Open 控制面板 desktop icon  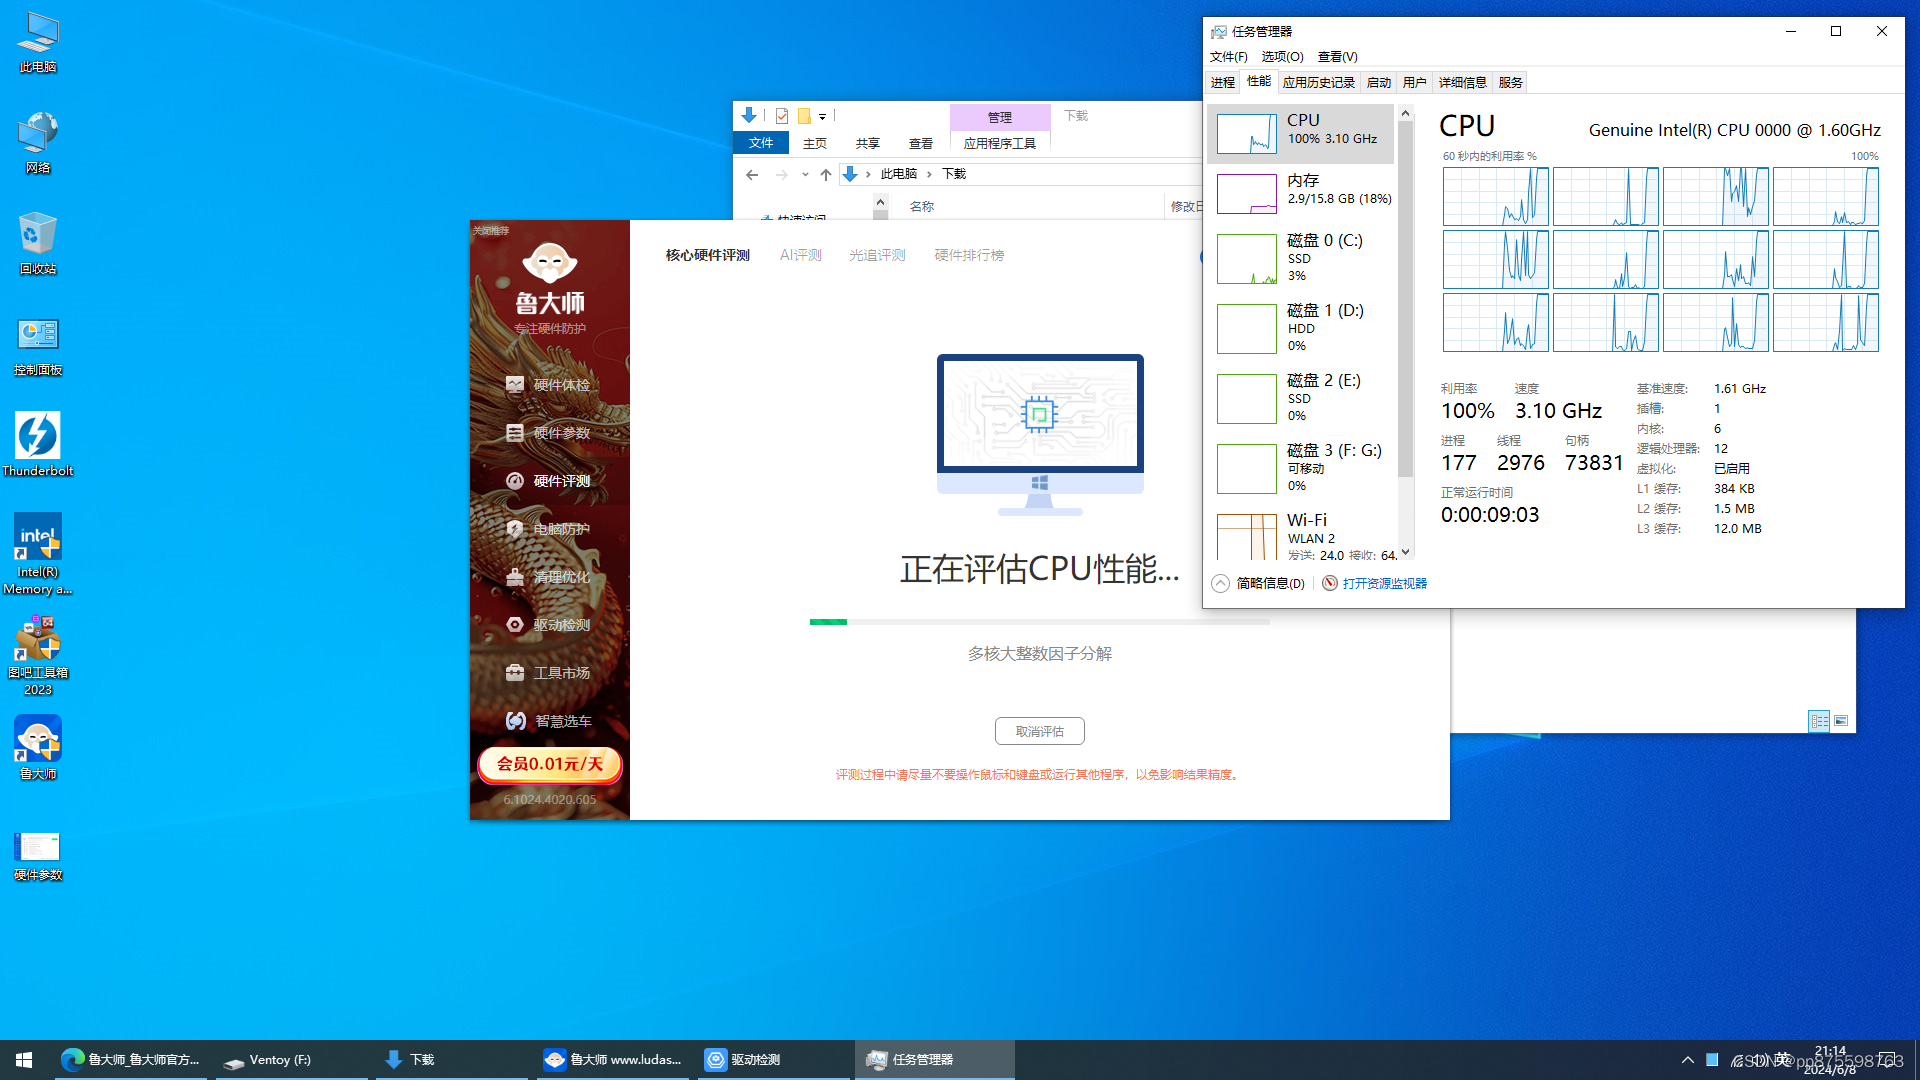(x=38, y=345)
